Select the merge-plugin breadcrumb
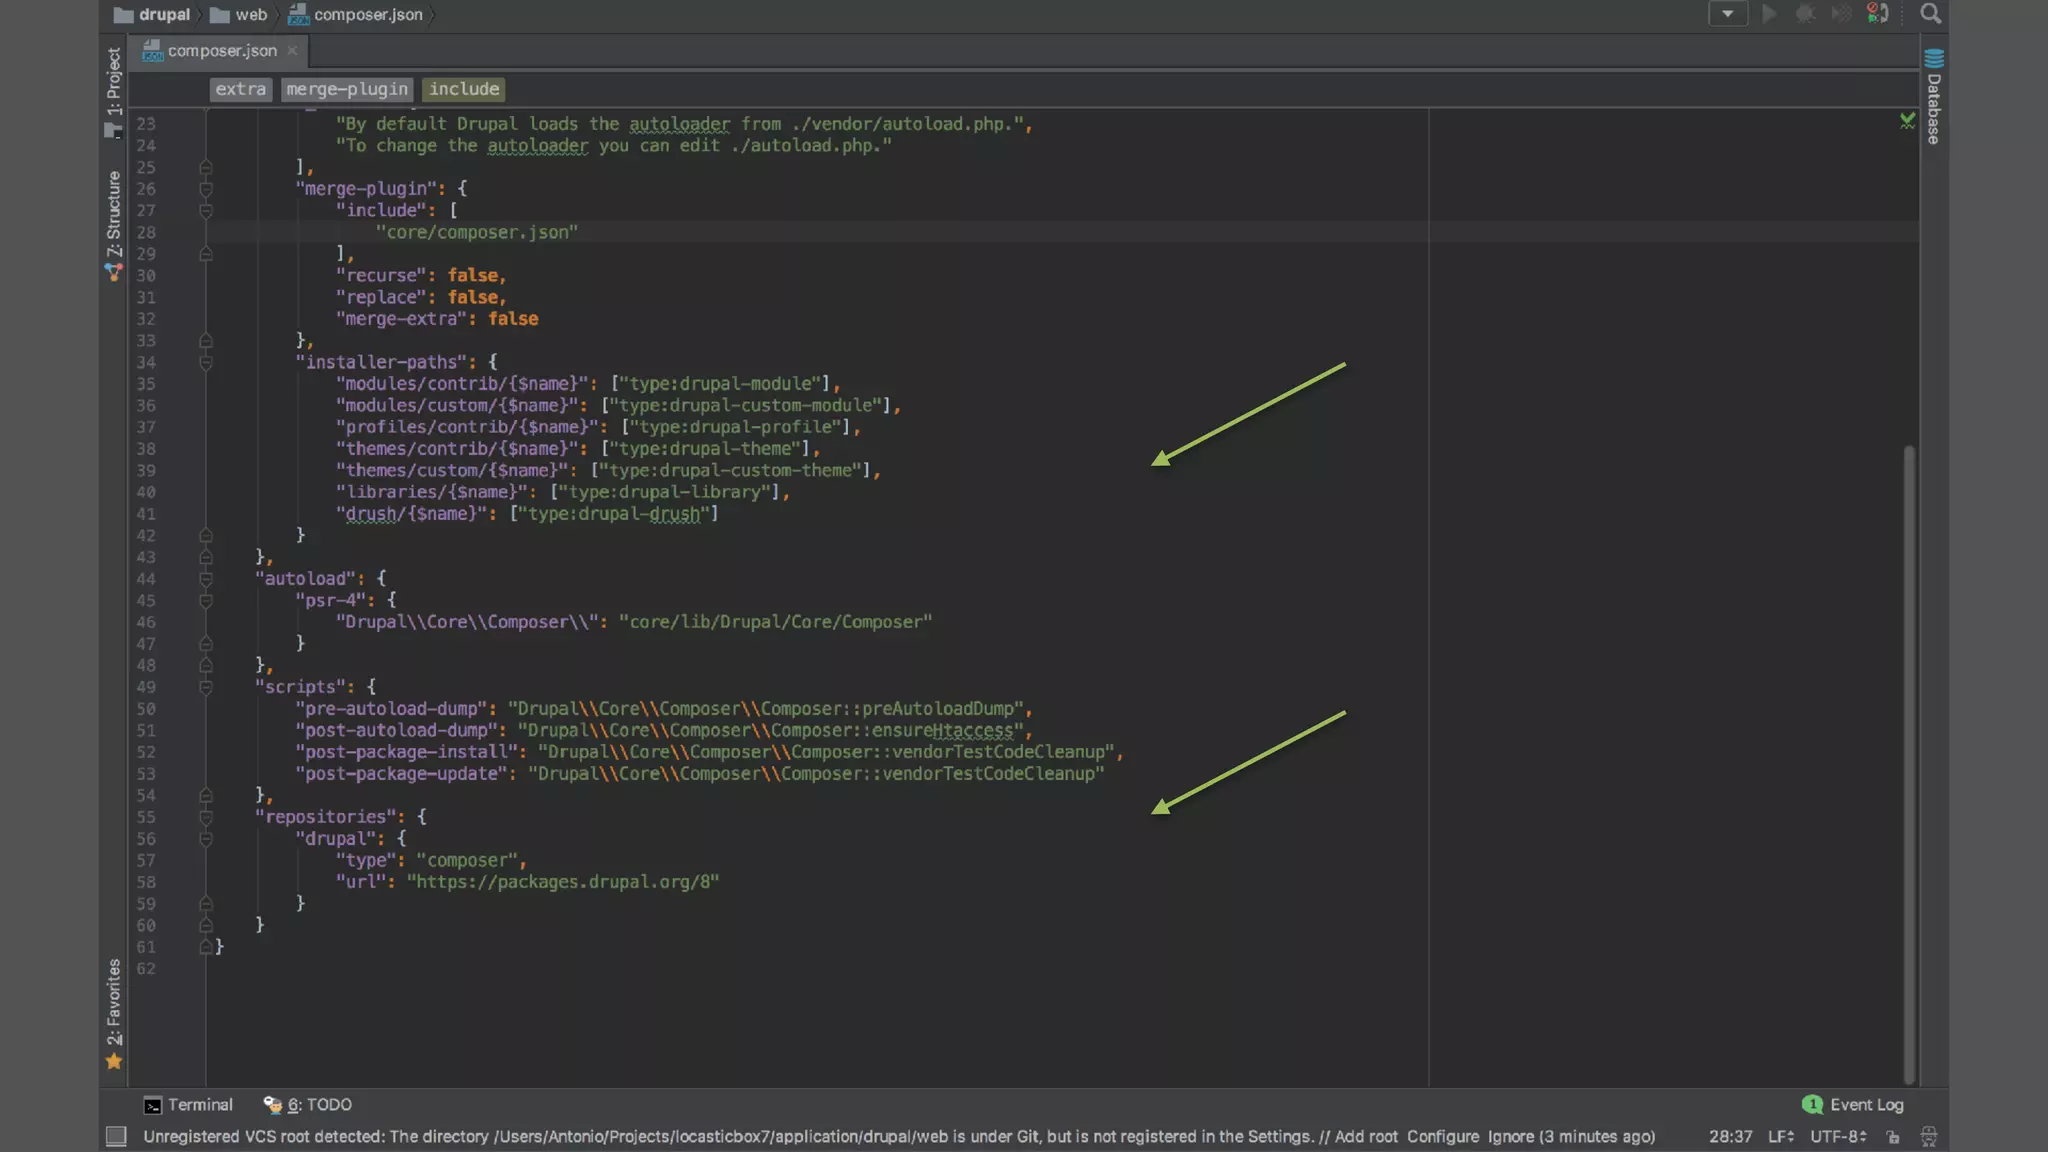 (x=347, y=89)
